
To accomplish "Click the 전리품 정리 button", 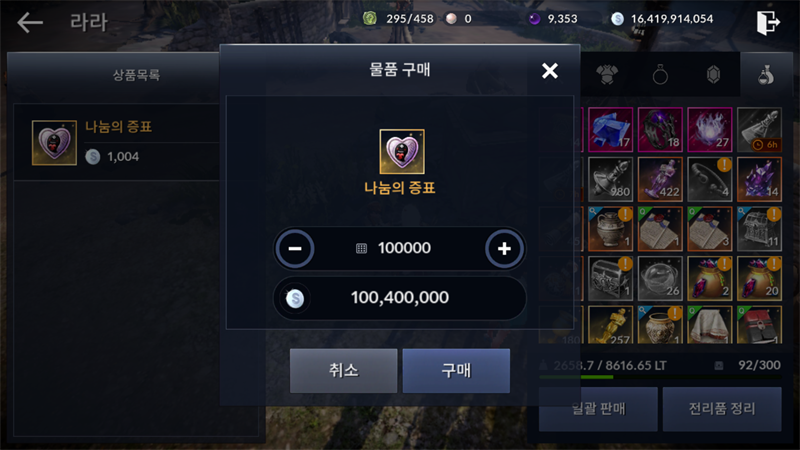I will [722, 409].
